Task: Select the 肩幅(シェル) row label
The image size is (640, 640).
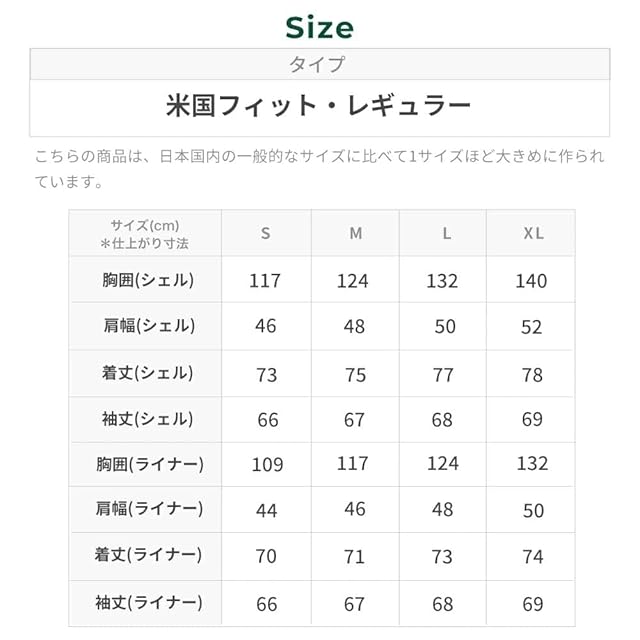Action: pos(145,326)
